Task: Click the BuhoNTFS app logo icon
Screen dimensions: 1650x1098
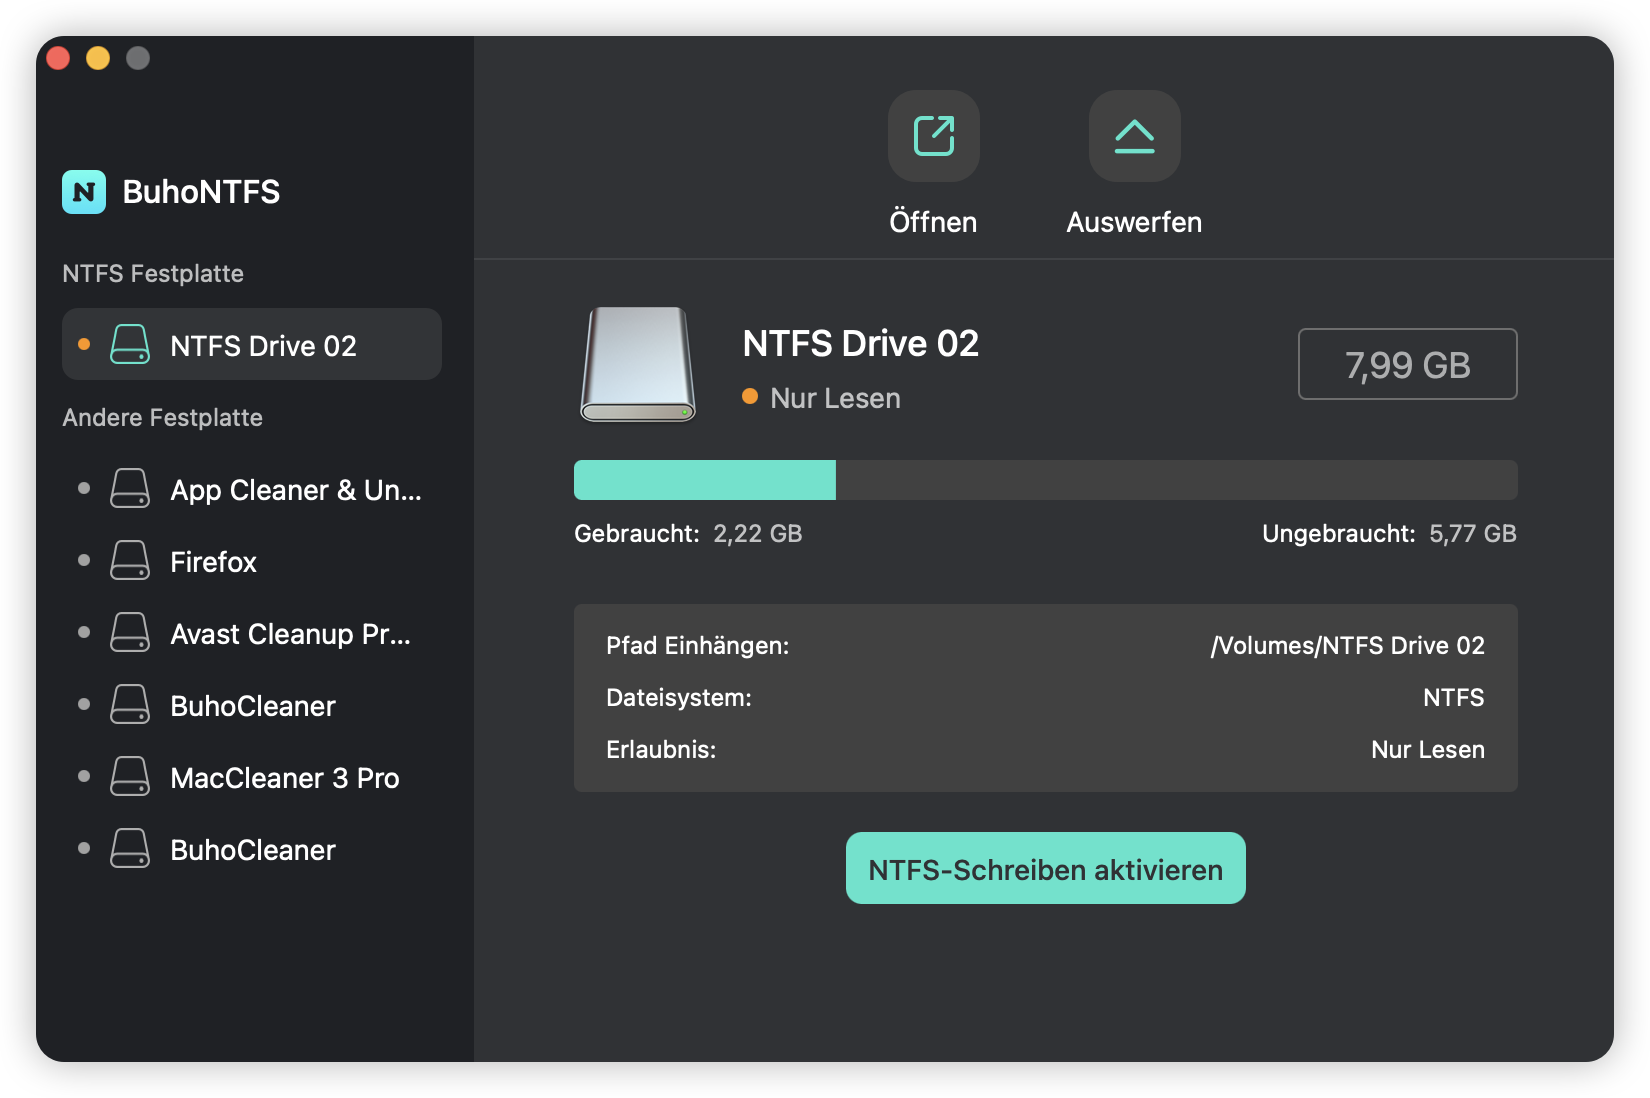Action: pos(84,192)
